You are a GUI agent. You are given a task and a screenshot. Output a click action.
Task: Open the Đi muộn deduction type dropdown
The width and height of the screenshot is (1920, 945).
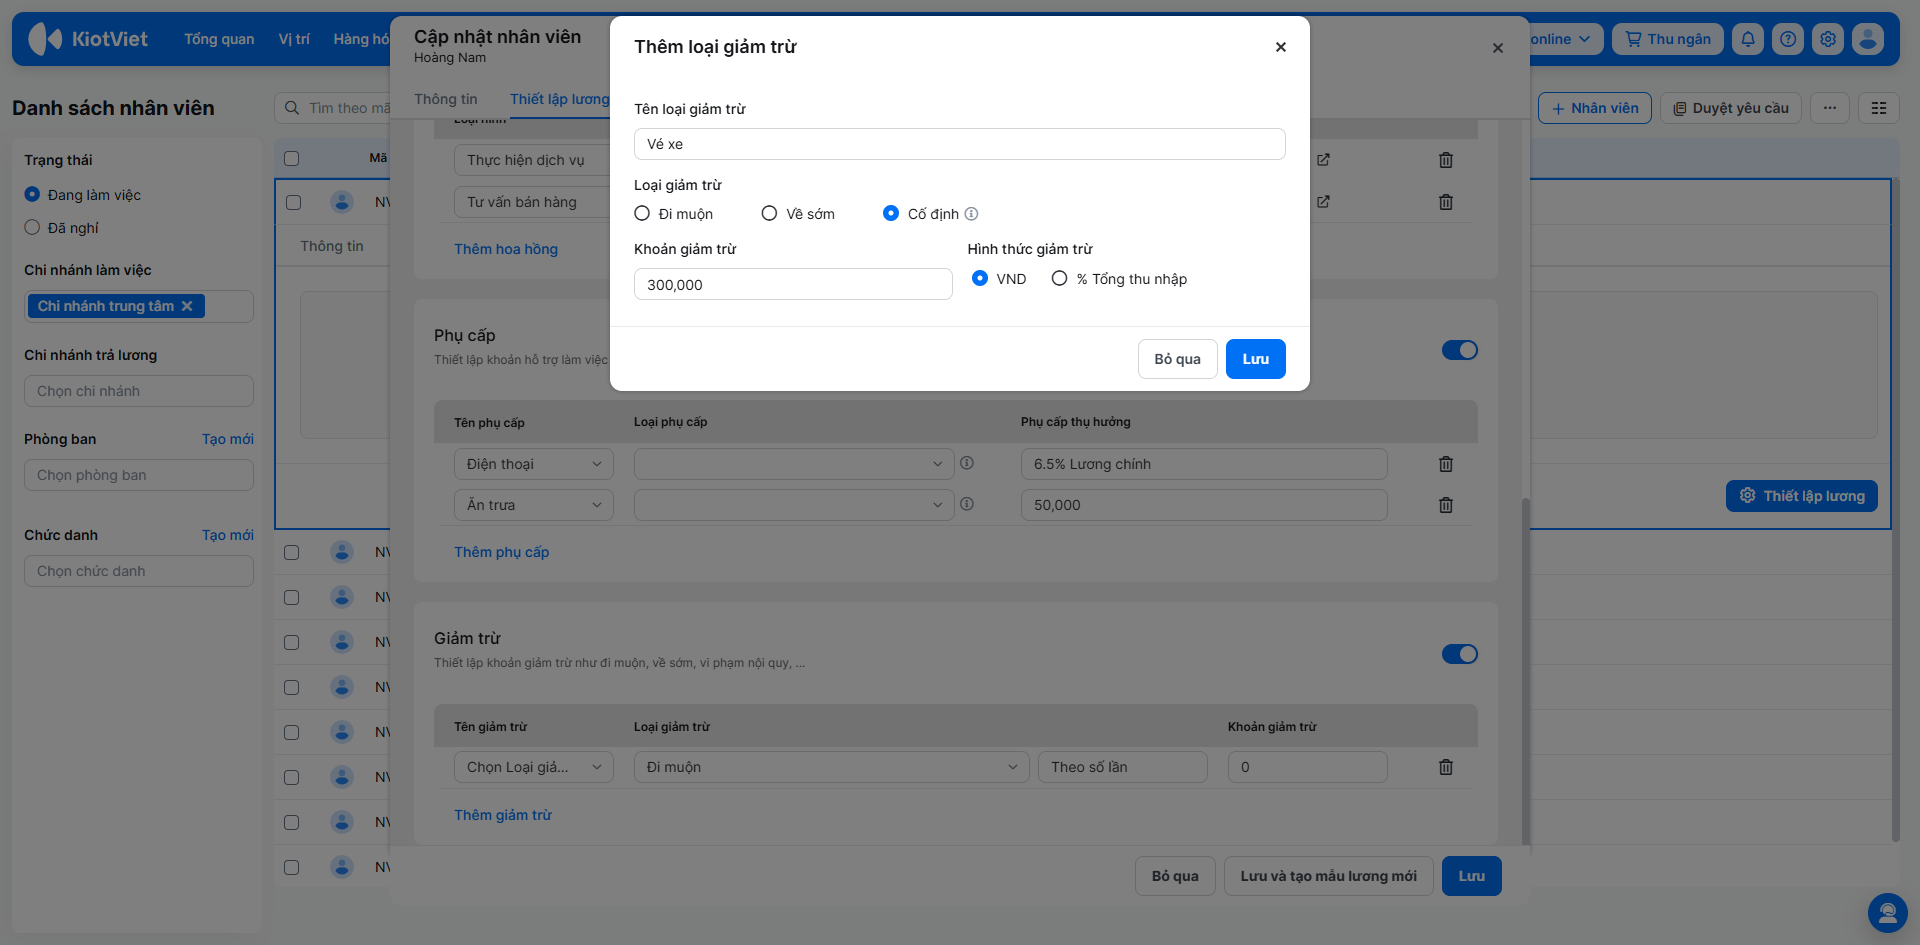[832, 767]
